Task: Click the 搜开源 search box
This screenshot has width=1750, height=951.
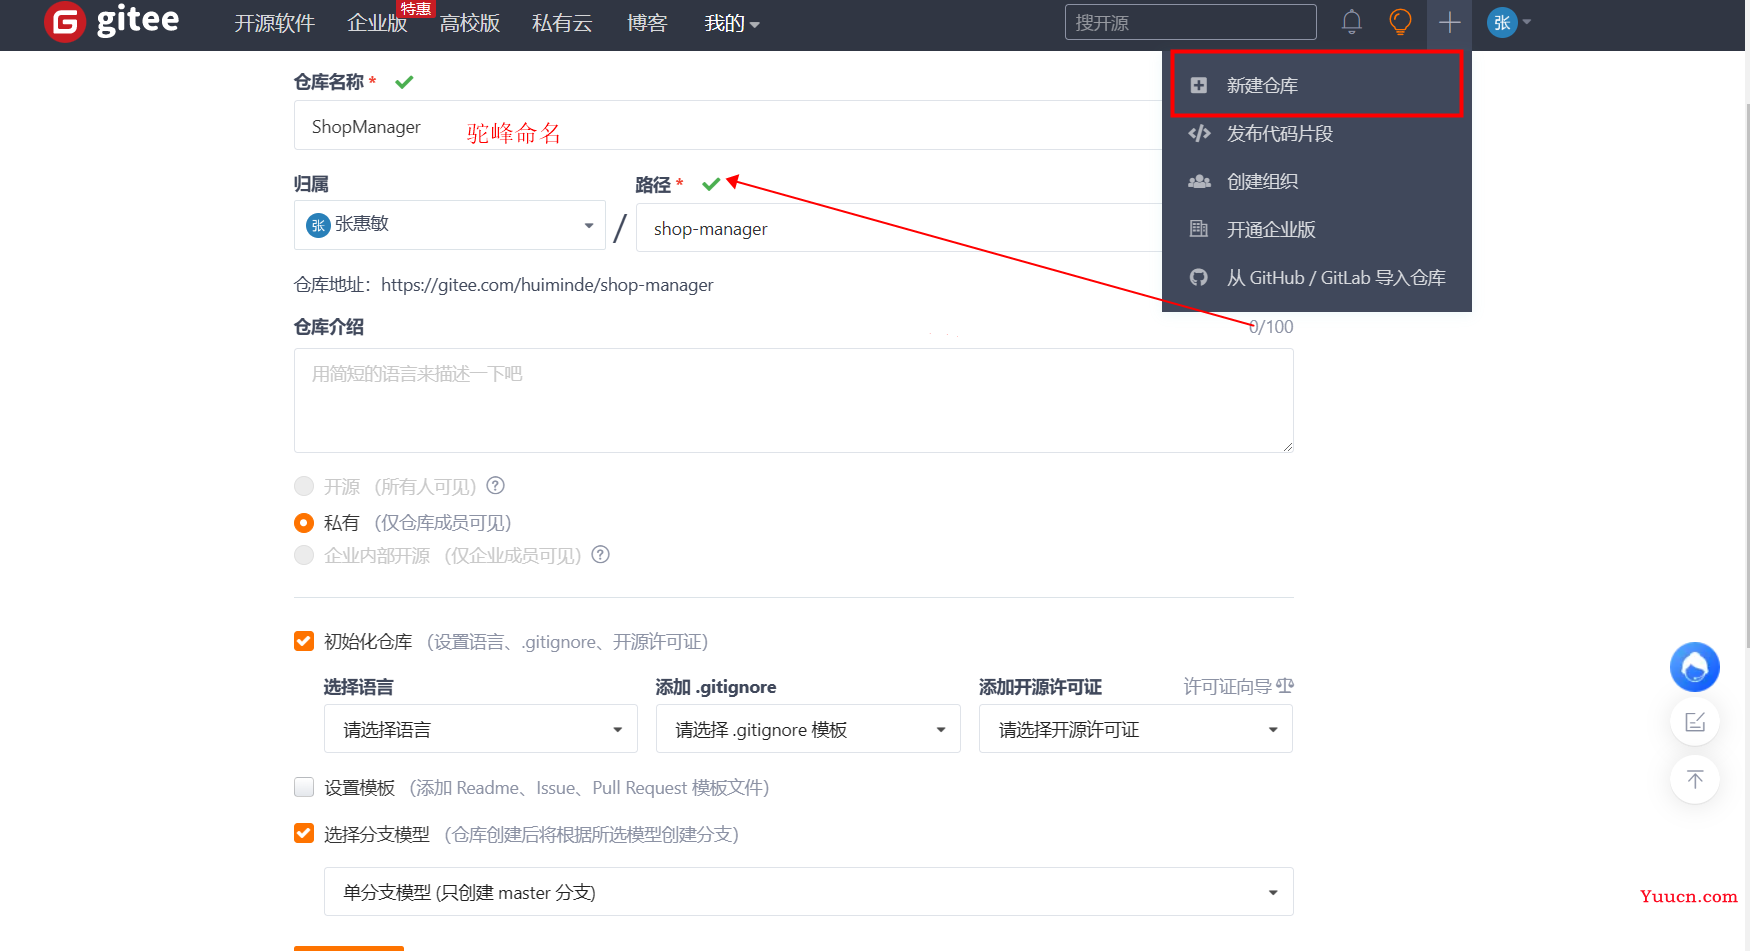Action: (1190, 22)
